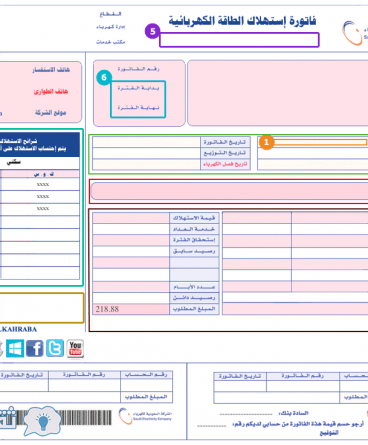Open the Twitter bird icon
This screenshot has height=445, width=368.
tap(55, 348)
